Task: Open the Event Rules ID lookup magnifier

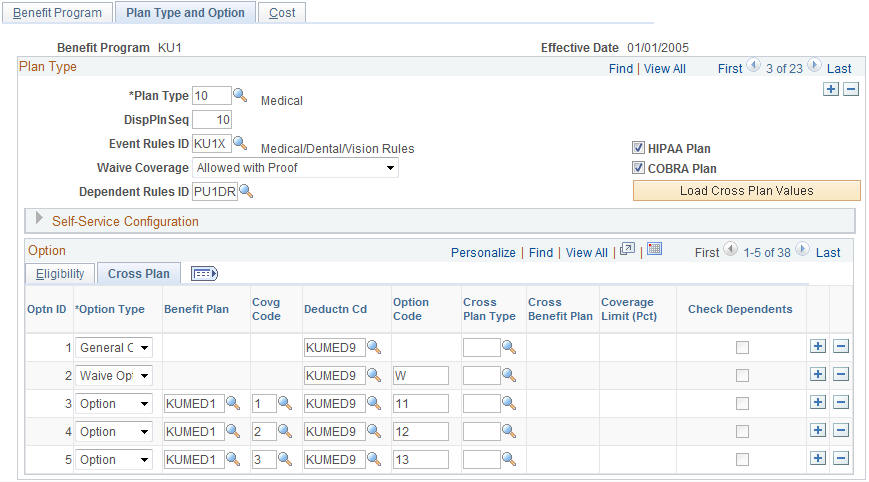Action: [x=240, y=143]
